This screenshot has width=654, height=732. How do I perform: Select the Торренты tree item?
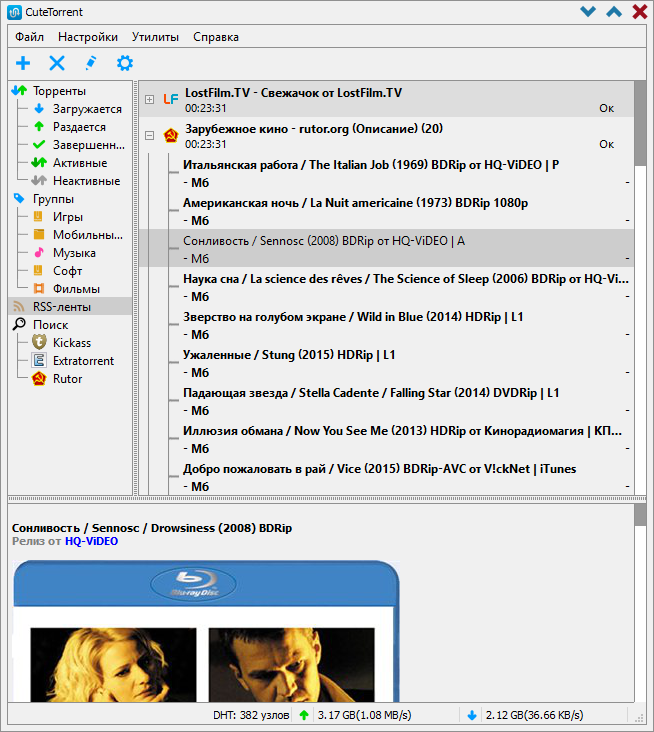[59, 91]
